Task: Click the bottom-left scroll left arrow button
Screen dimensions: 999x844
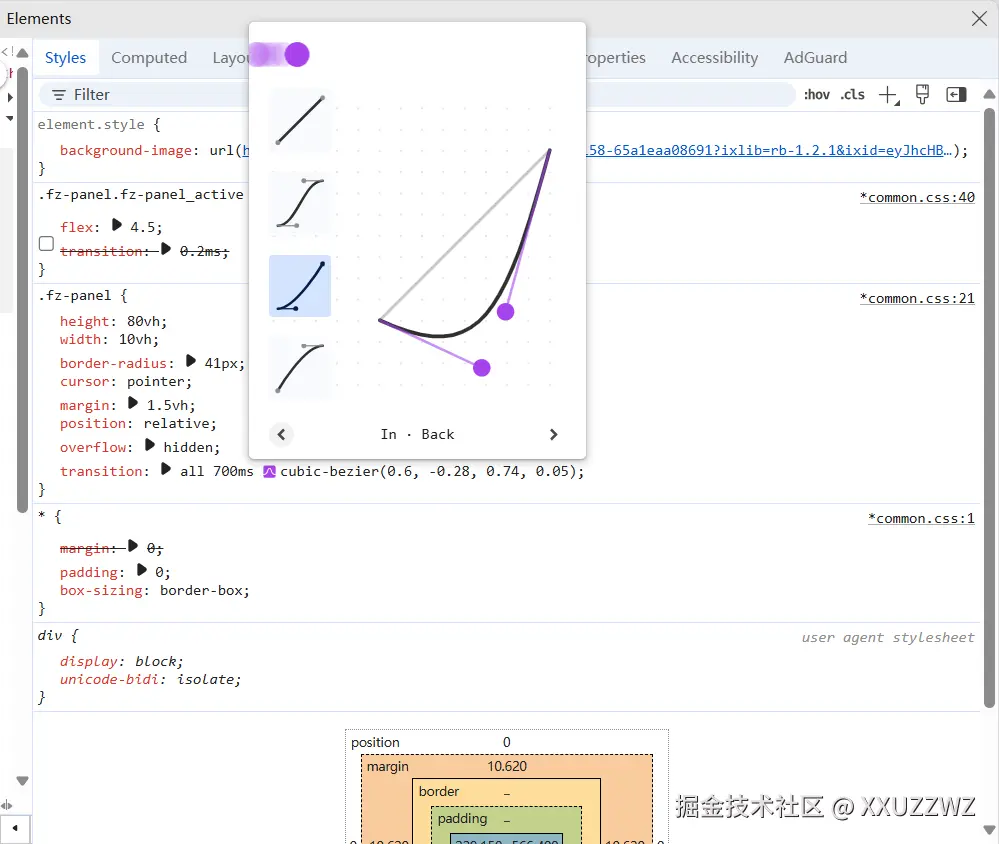Action: point(15,829)
